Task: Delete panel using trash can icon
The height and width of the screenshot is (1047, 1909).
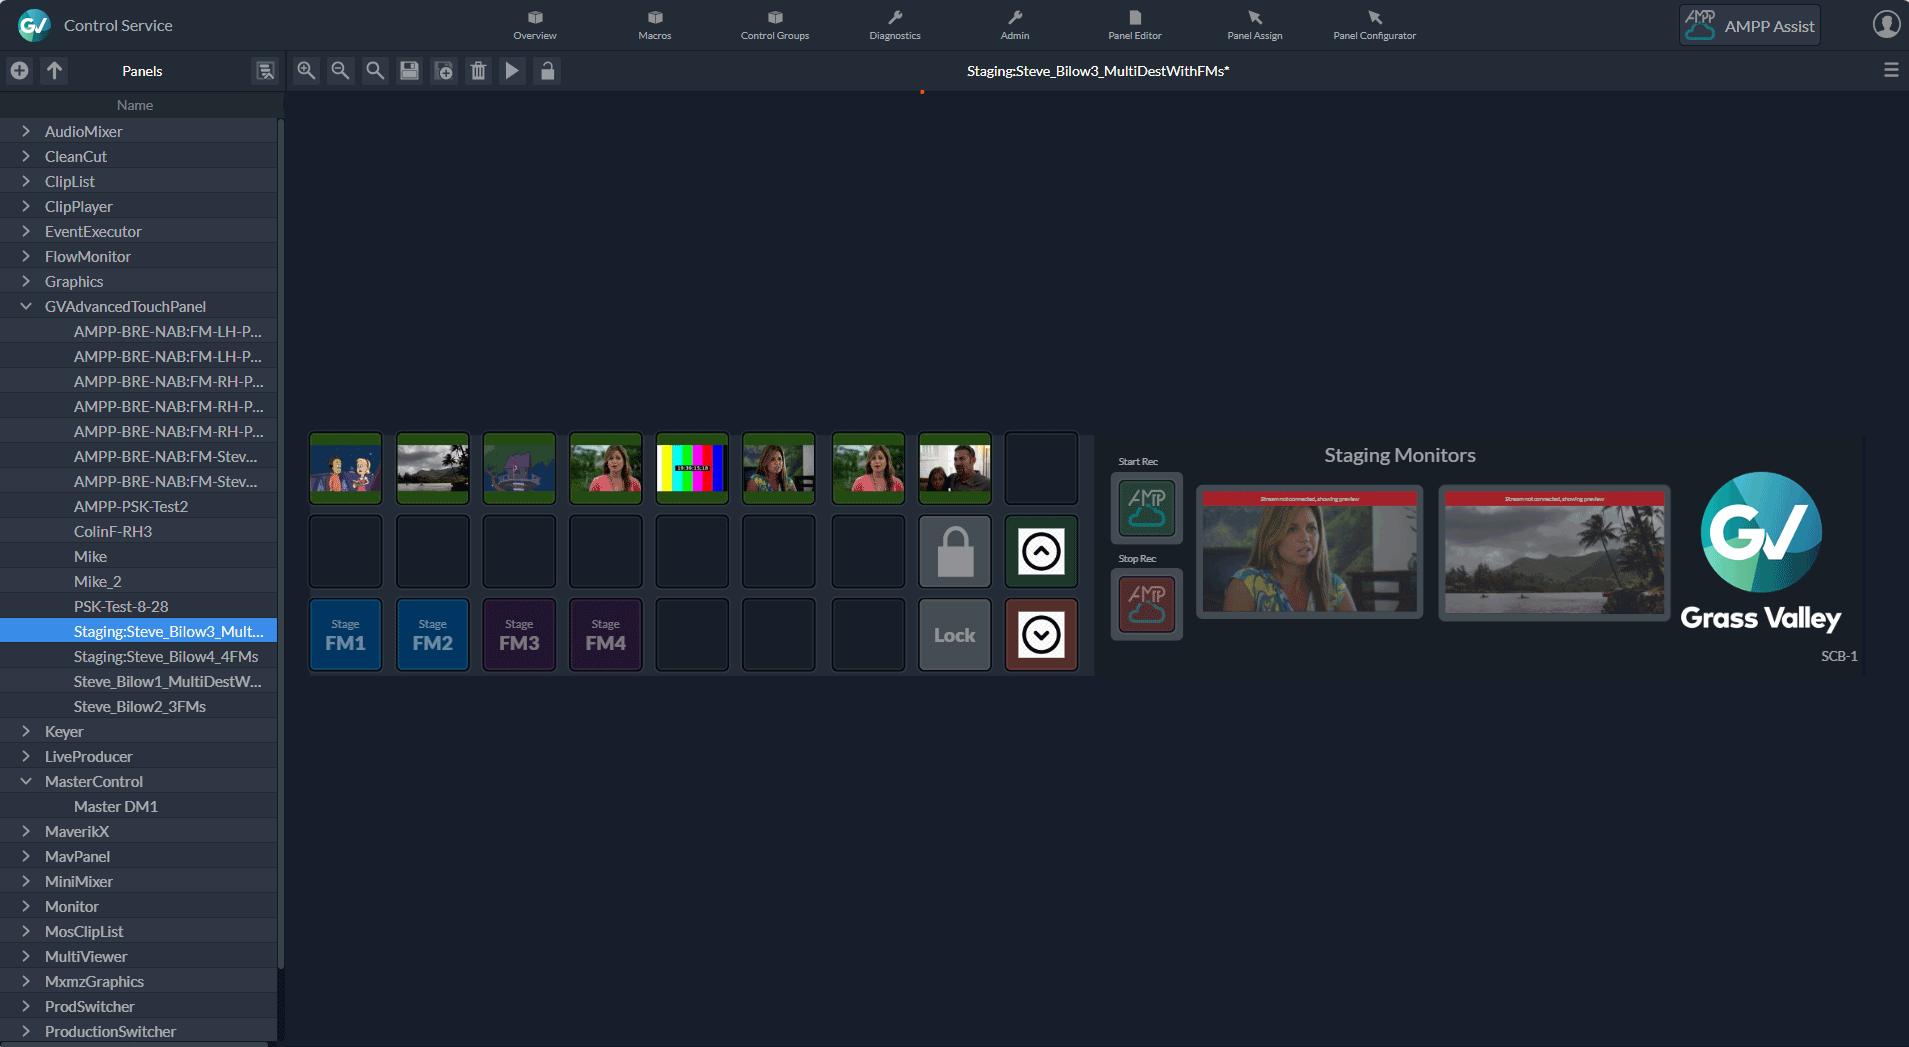Action: pos(478,71)
